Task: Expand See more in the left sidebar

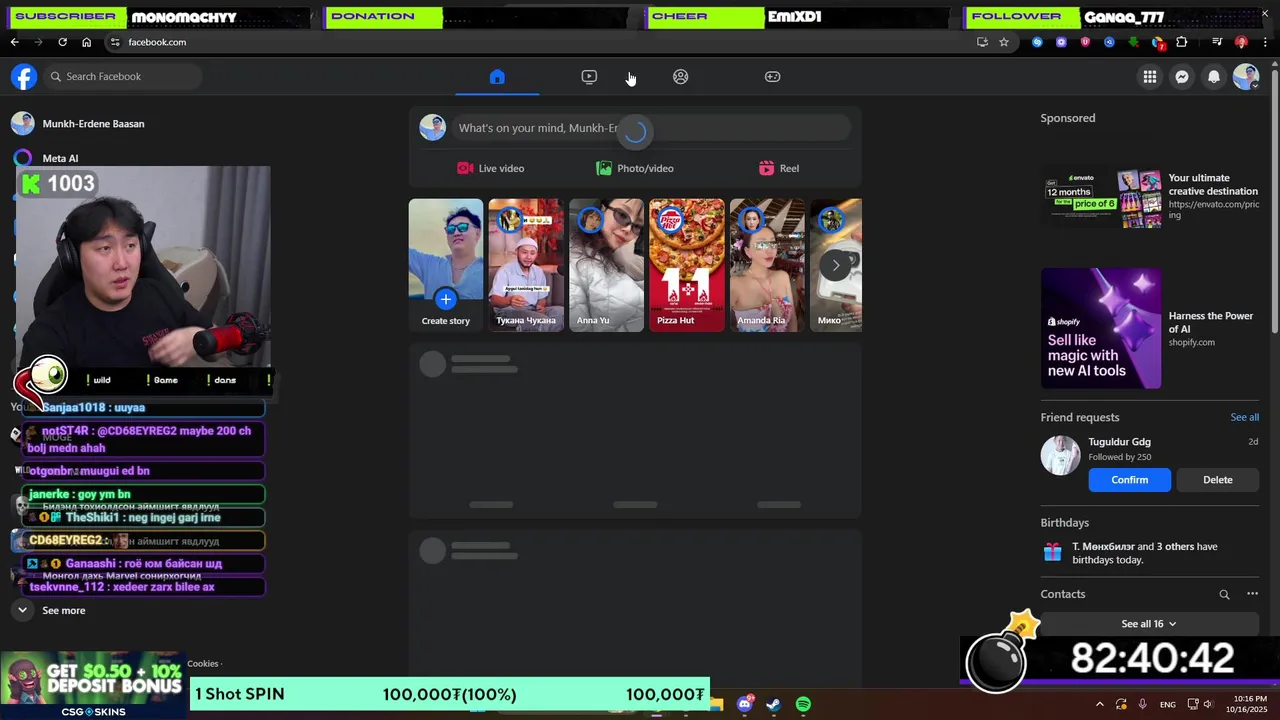Action: 63,610
